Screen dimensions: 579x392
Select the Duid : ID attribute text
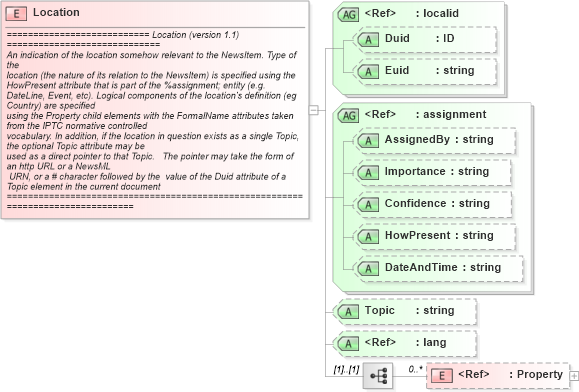pos(419,38)
